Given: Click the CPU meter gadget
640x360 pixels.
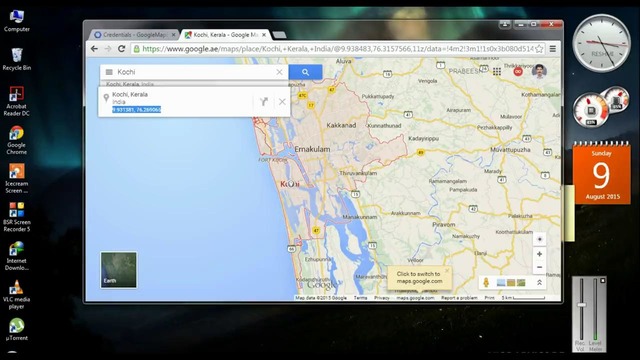Looking at the screenshot, I should 591,110.
